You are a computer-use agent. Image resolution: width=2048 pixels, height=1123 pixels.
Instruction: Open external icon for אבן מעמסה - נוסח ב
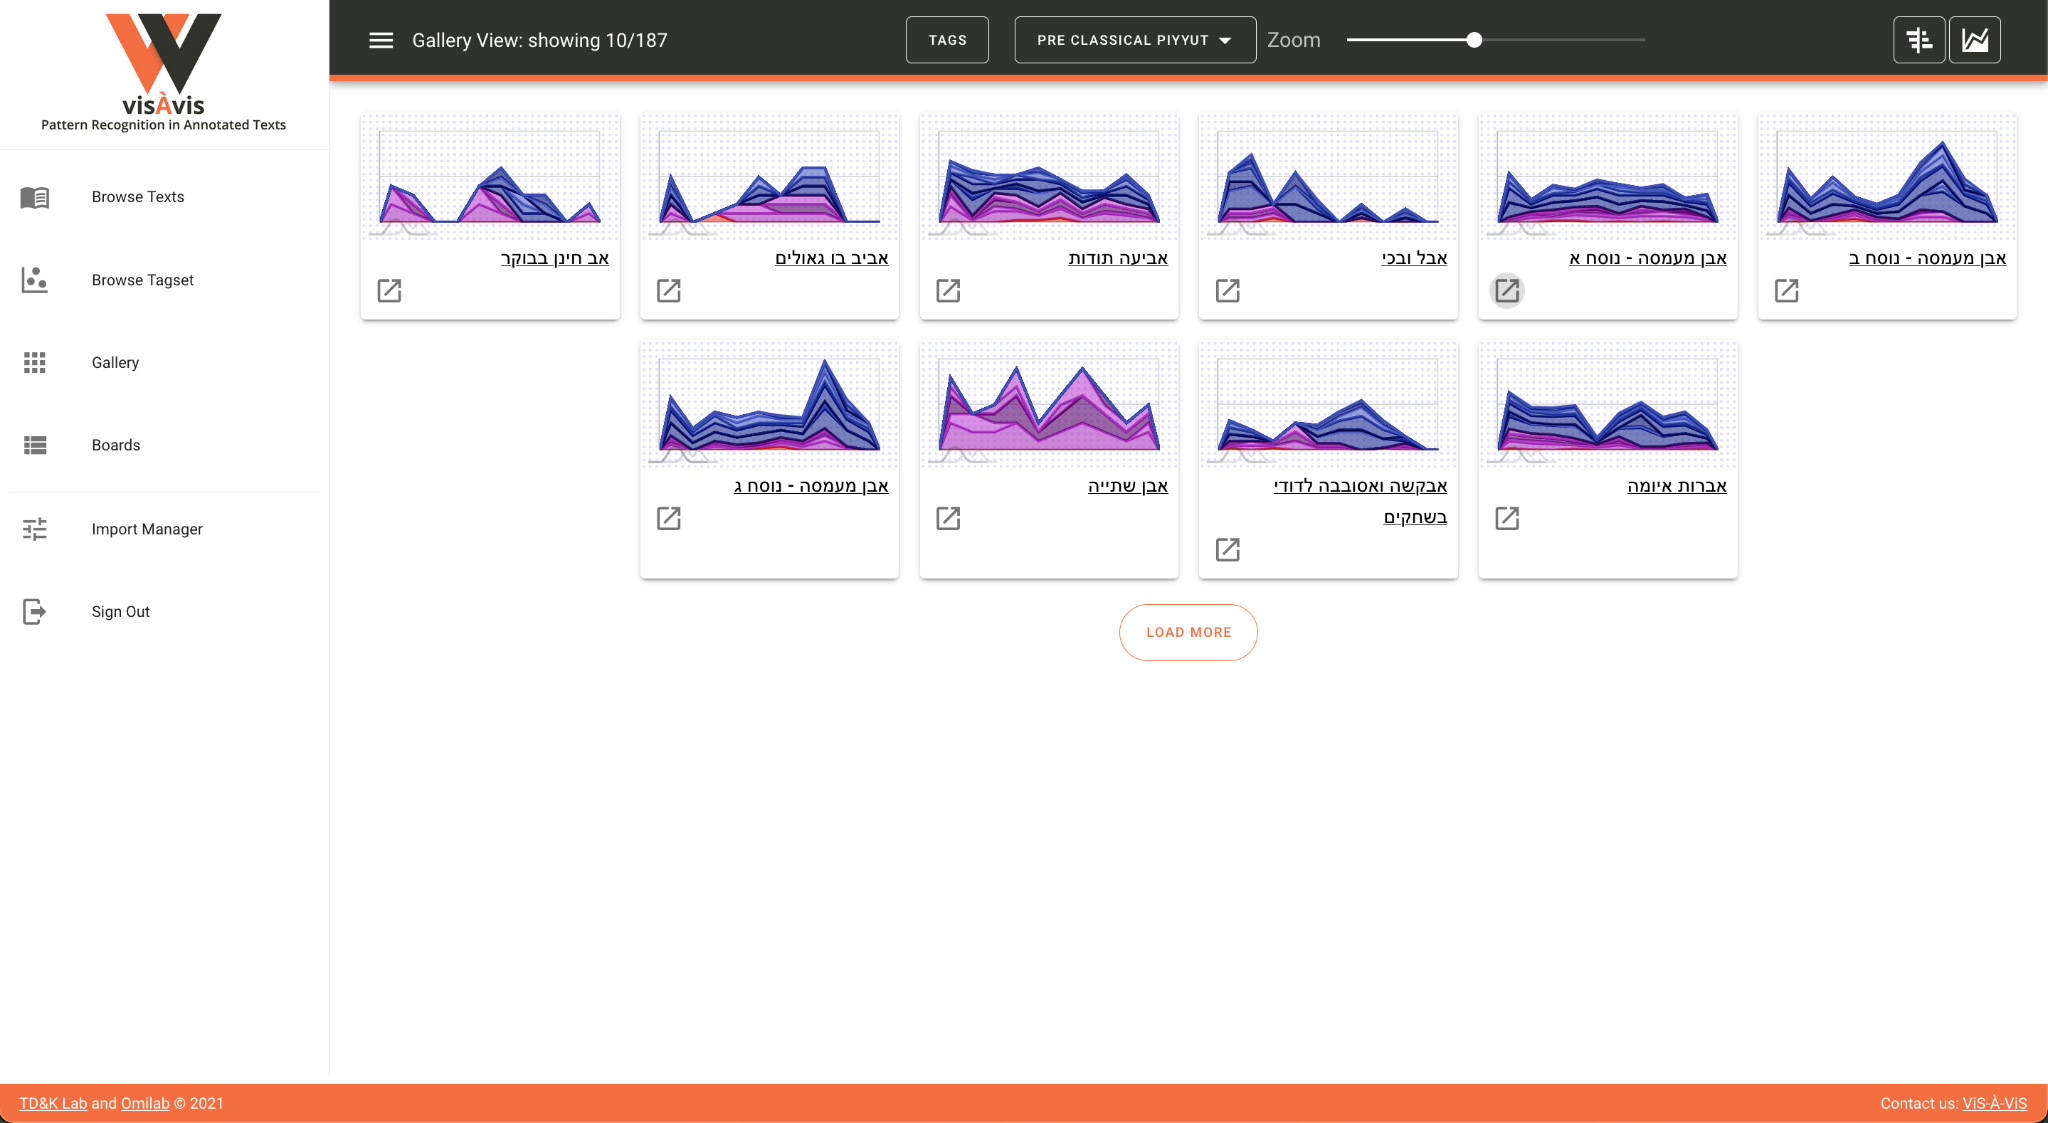click(1787, 291)
